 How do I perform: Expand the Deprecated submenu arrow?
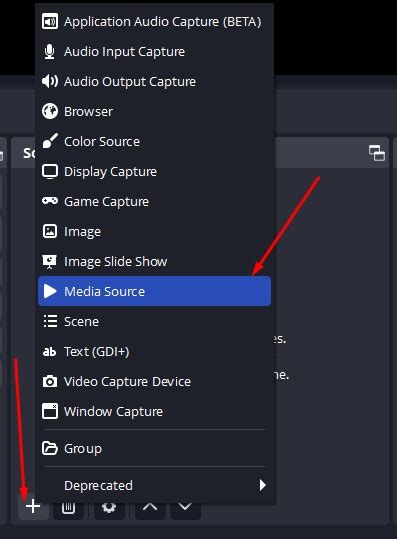[263, 485]
